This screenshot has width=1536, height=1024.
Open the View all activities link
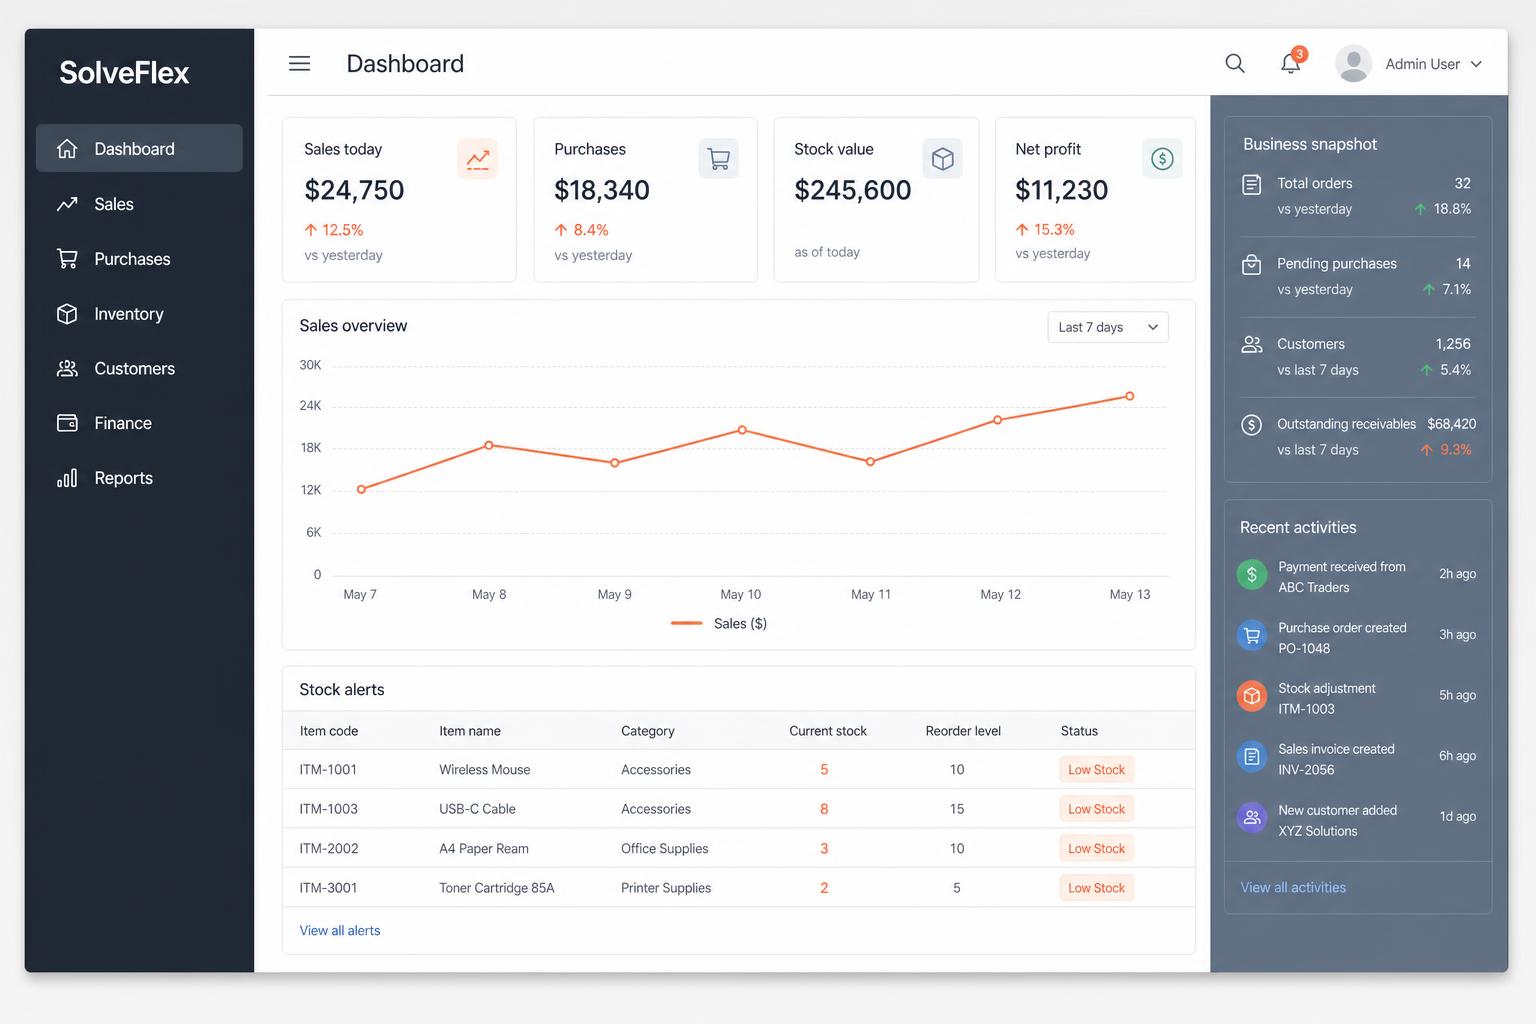(1293, 888)
